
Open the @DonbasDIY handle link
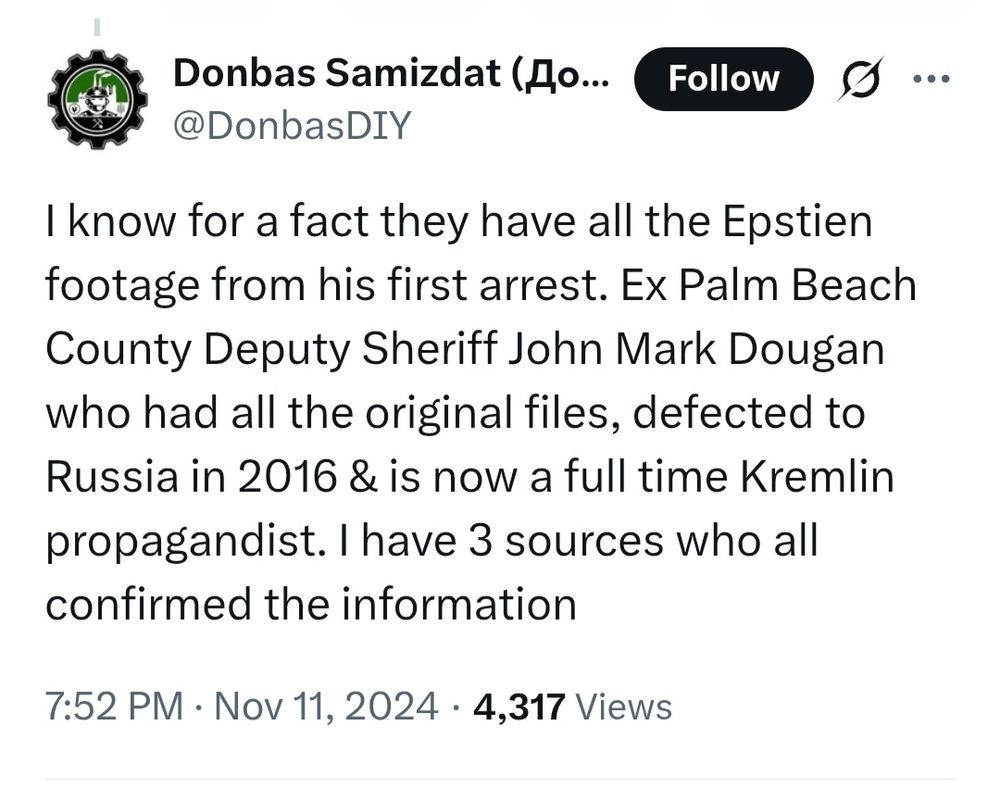(292, 125)
